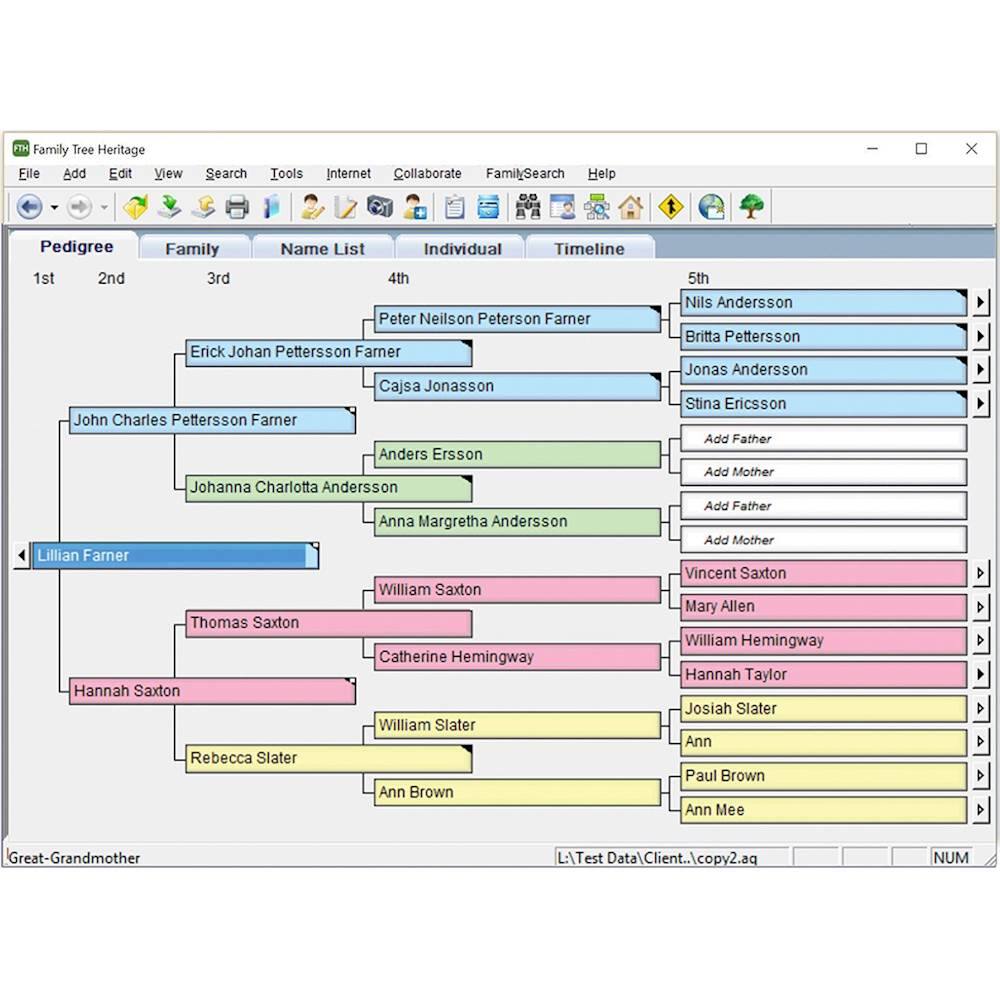Click the green tree icon in toolbar

[x=751, y=207]
